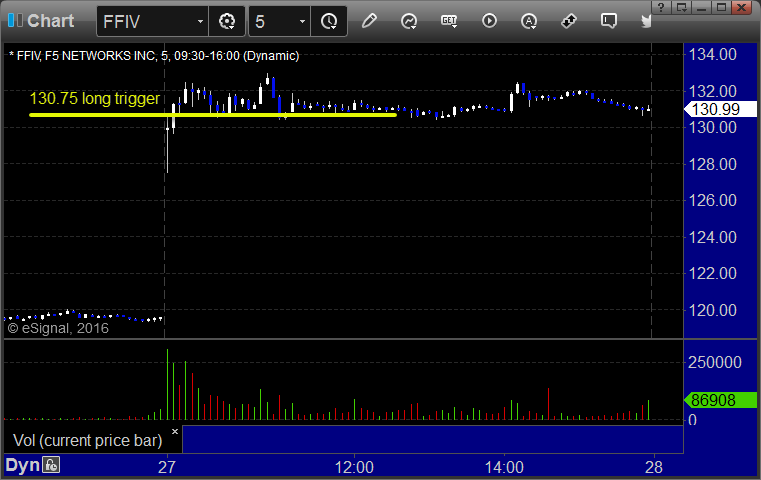The width and height of the screenshot is (761, 480).
Task: Open the chat comment bubble icon
Action: [609, 21]
